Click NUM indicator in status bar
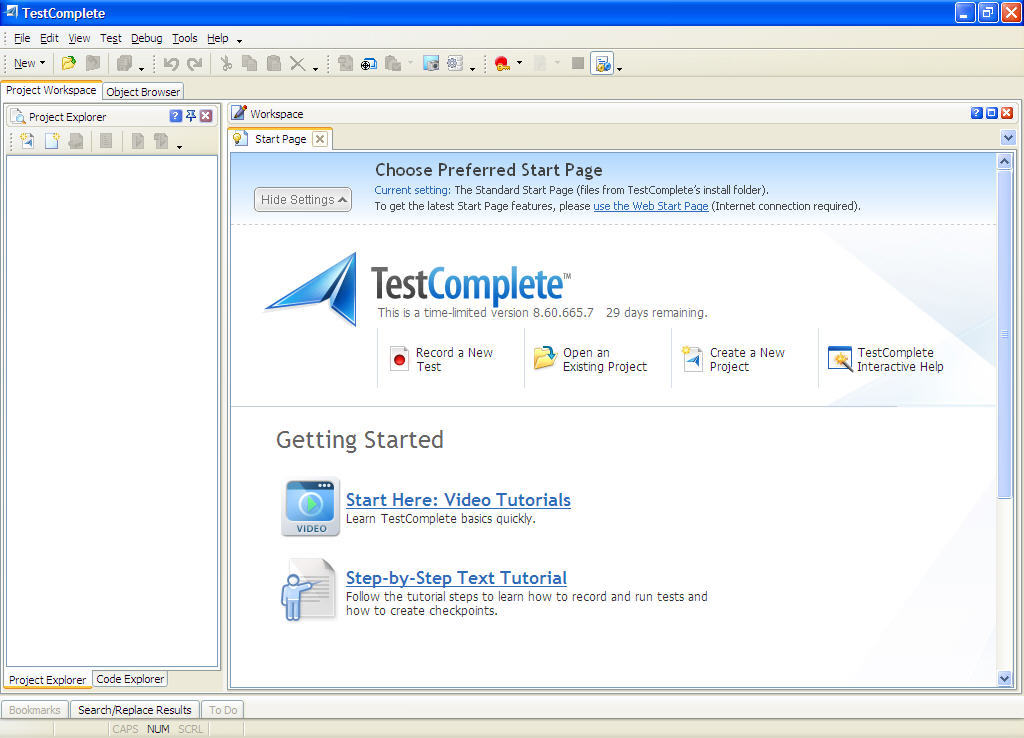 [x=158, y=730]
